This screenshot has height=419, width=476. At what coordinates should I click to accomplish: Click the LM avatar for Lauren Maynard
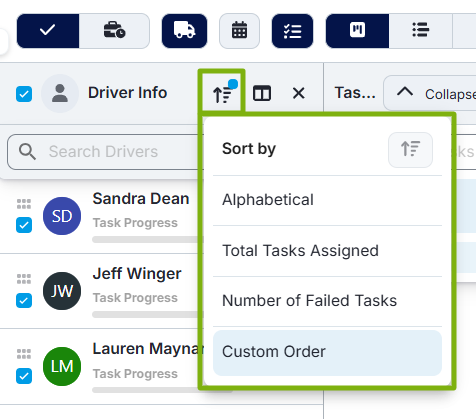pos(62,366)
